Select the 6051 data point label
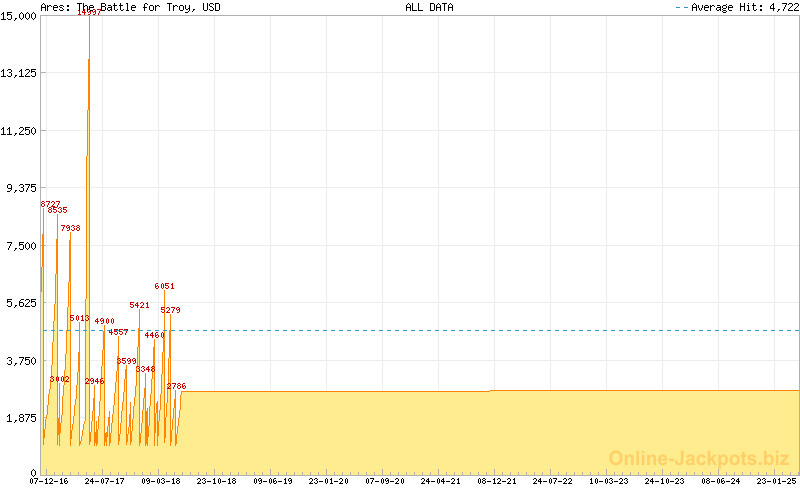 point(165,286)
